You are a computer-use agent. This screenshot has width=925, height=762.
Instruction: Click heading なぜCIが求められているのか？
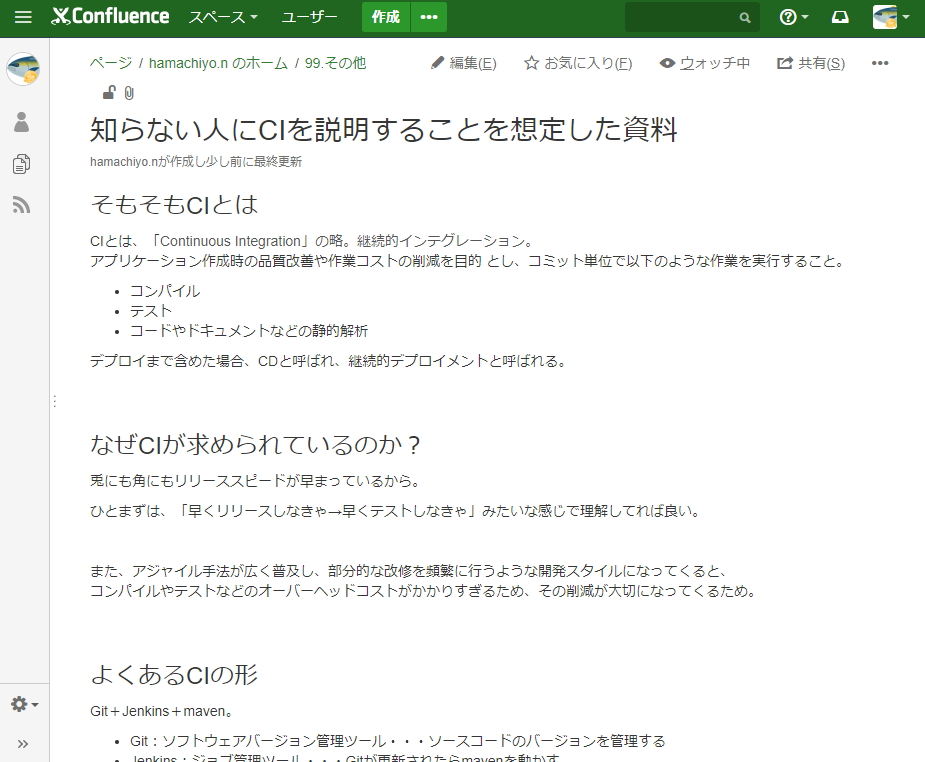[256, 445]
